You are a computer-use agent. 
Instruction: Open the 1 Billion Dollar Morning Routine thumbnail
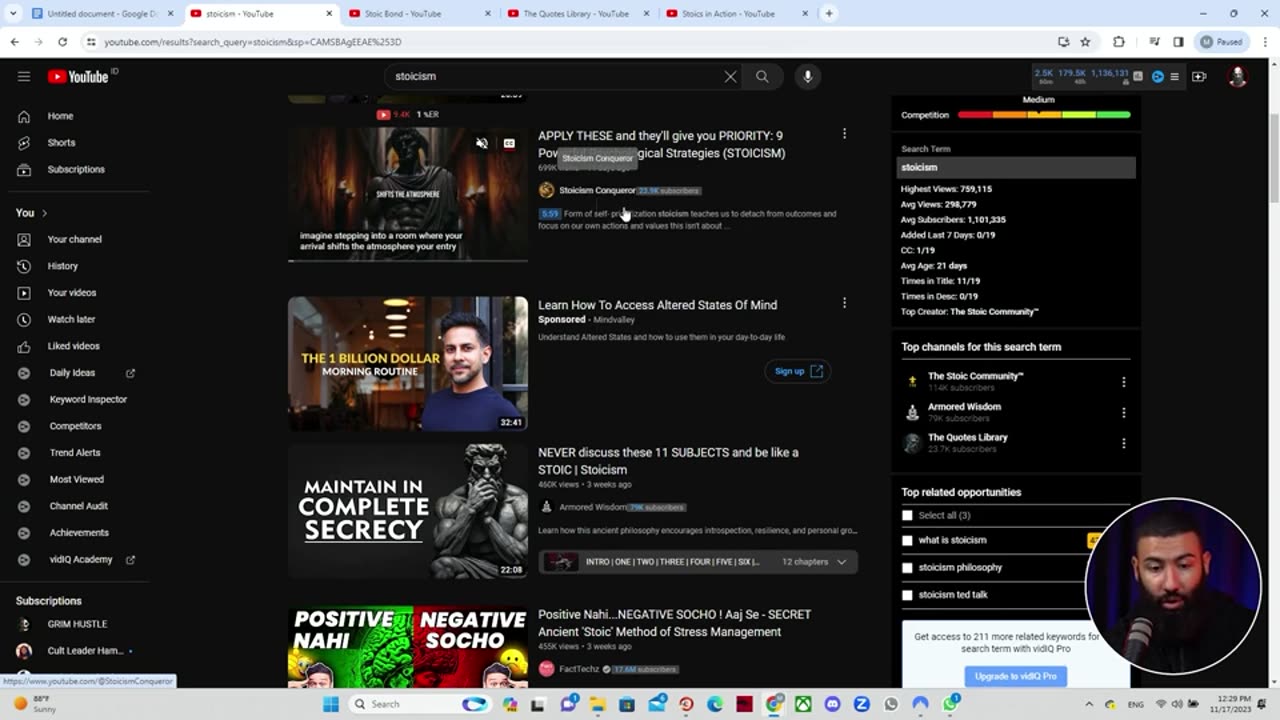point(408,363)
